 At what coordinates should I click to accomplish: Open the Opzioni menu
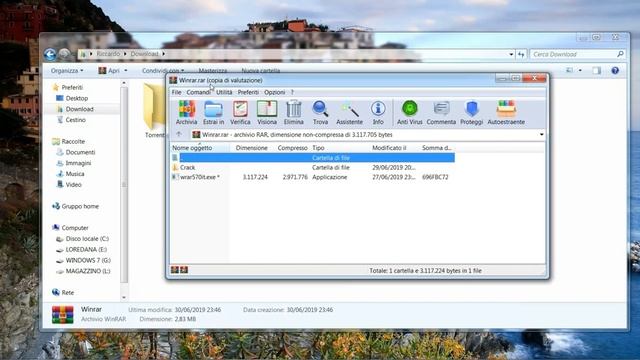point(274,92)
